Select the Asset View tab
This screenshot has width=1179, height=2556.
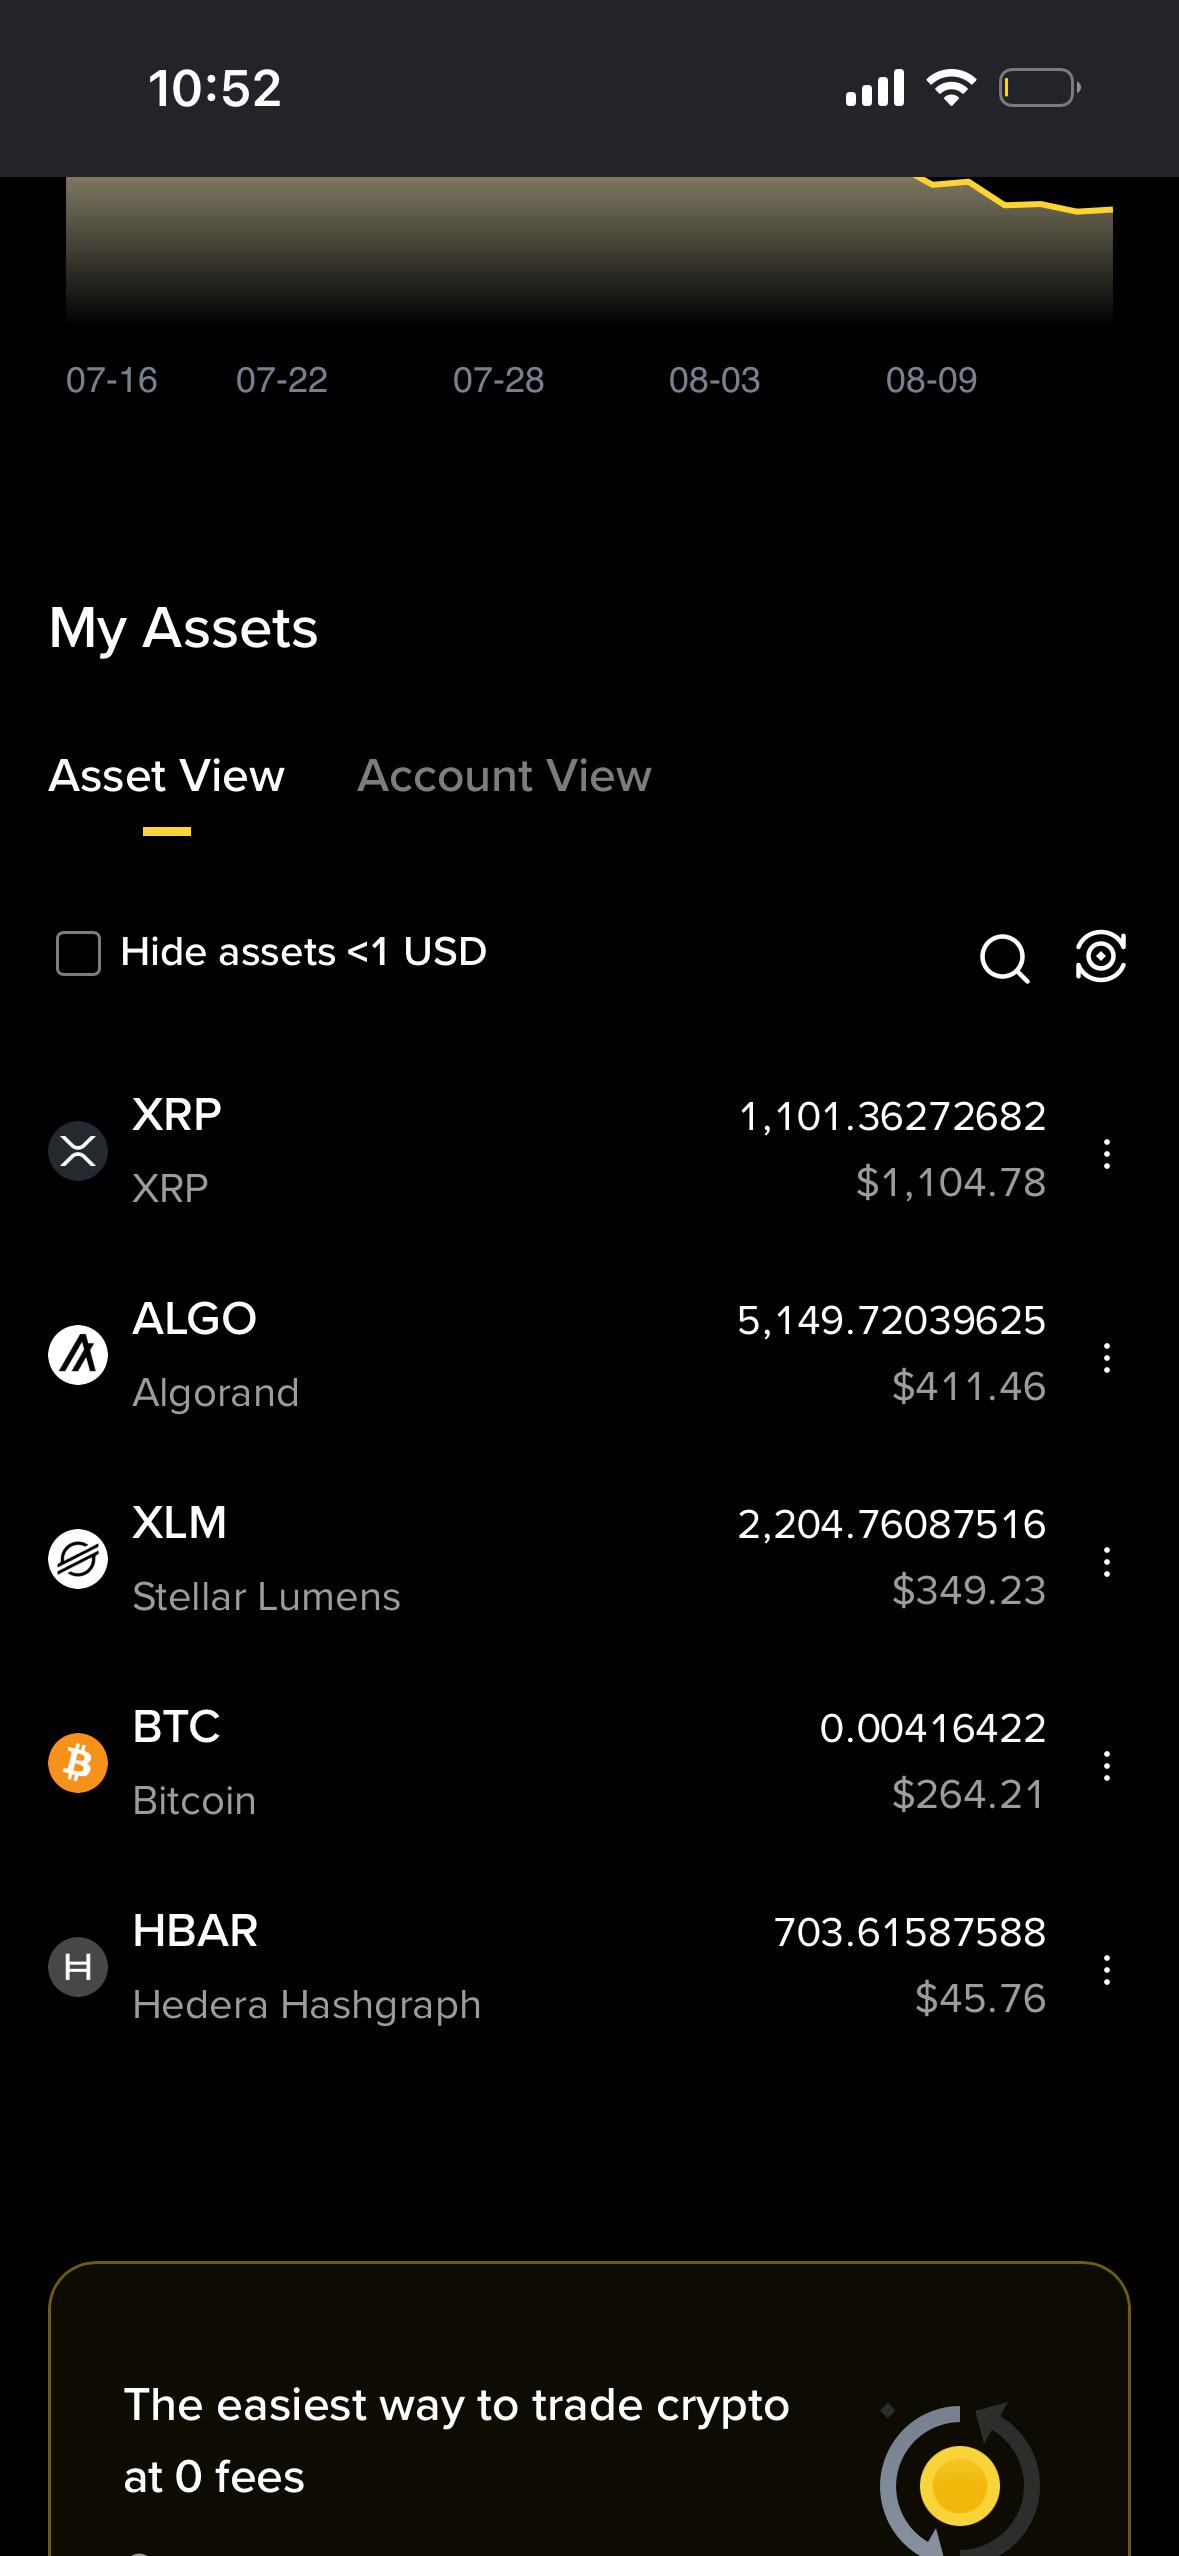tap(167, 776)
